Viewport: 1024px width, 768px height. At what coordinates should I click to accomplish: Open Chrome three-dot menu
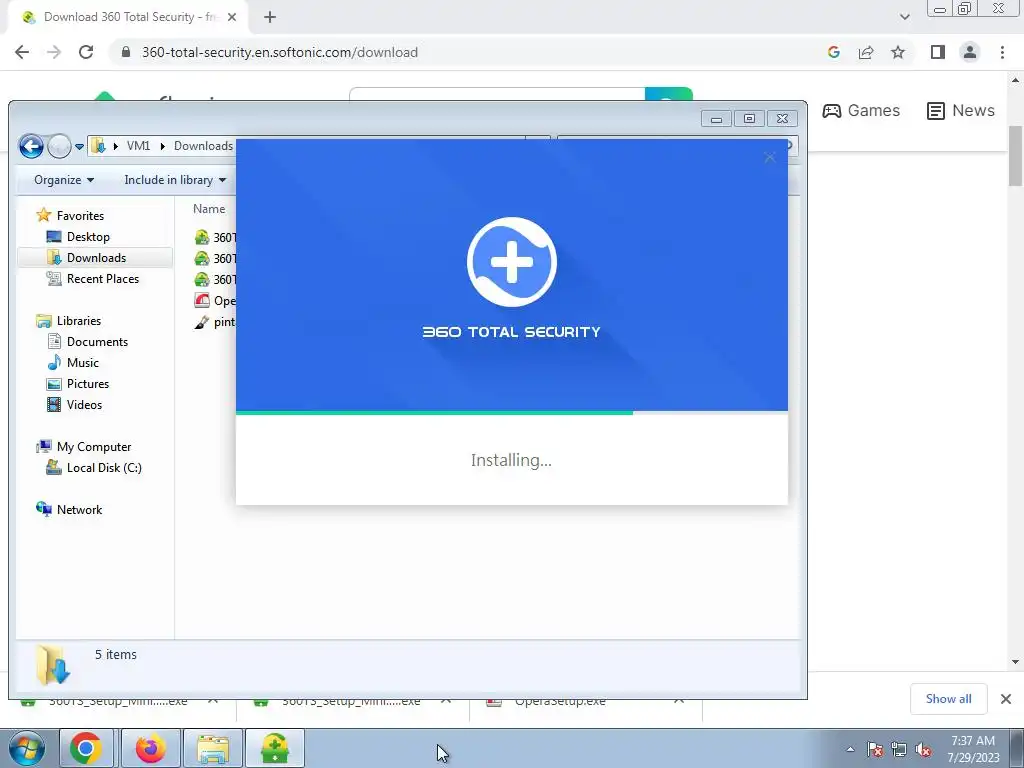point(1002,52)
